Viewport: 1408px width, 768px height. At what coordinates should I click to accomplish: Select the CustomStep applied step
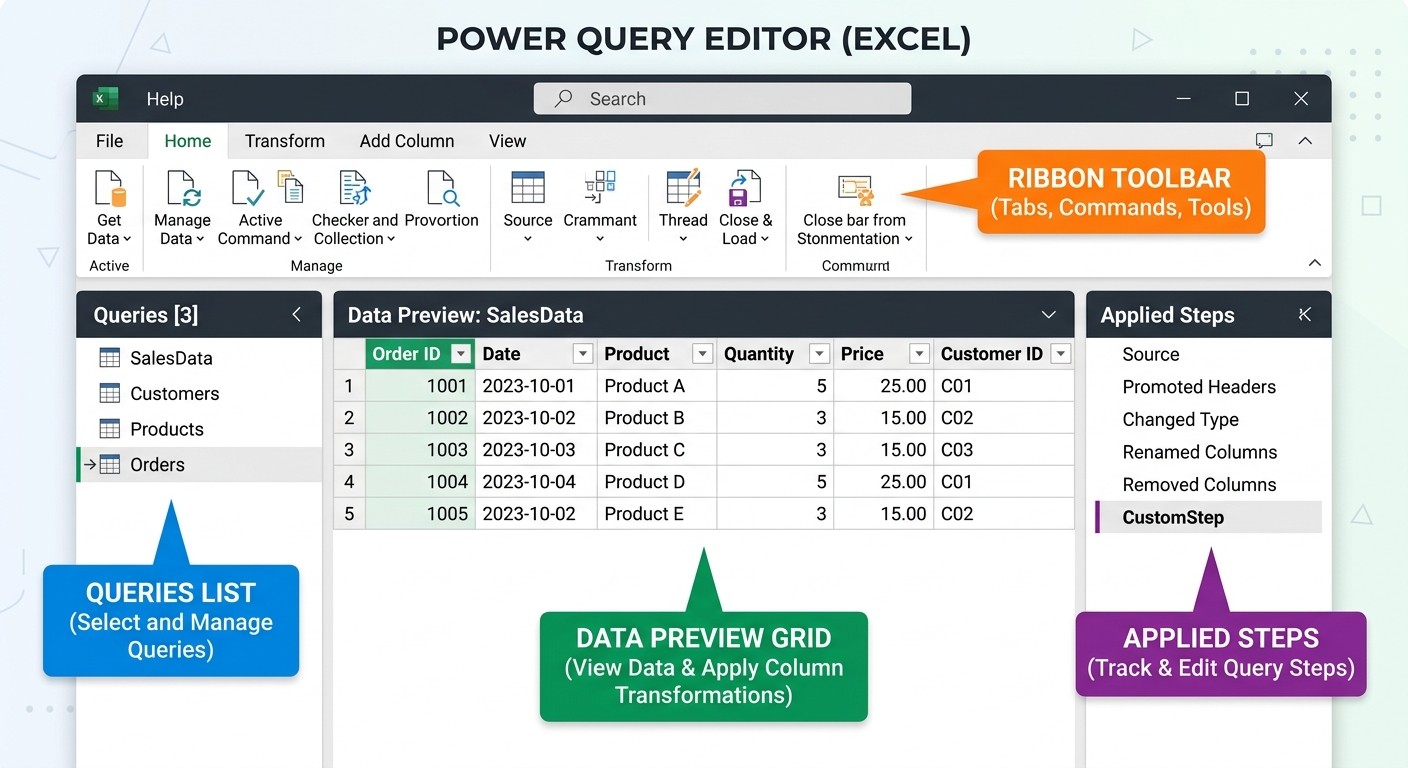pyautogui.click(x=1208, y=517)
